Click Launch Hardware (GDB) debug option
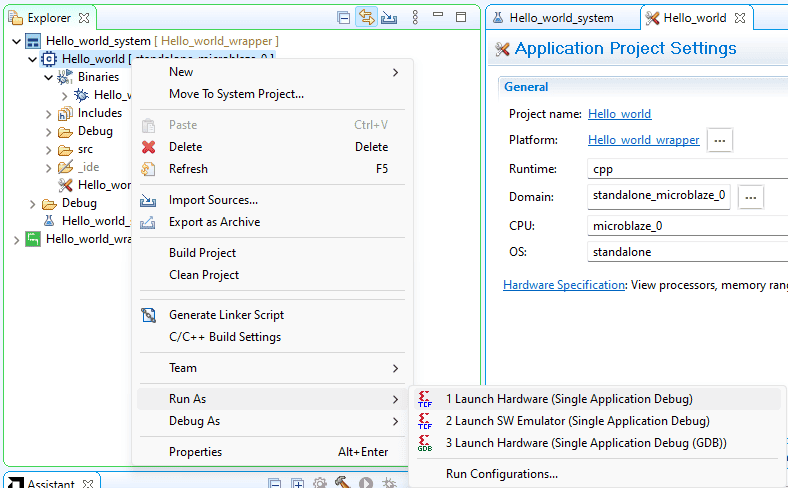788x488 pixels. click(586, 442)
